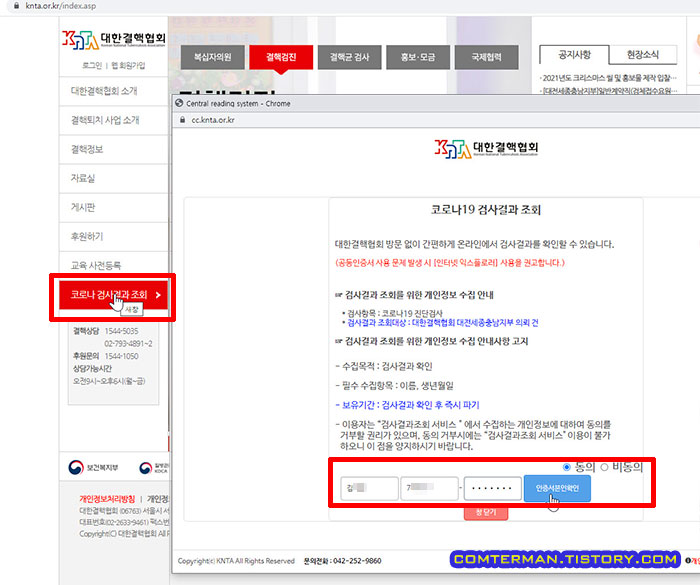Click the 코로나19 검사결과 조회 heading
Screen dimensions: 700x585
[x=486, y=210]
